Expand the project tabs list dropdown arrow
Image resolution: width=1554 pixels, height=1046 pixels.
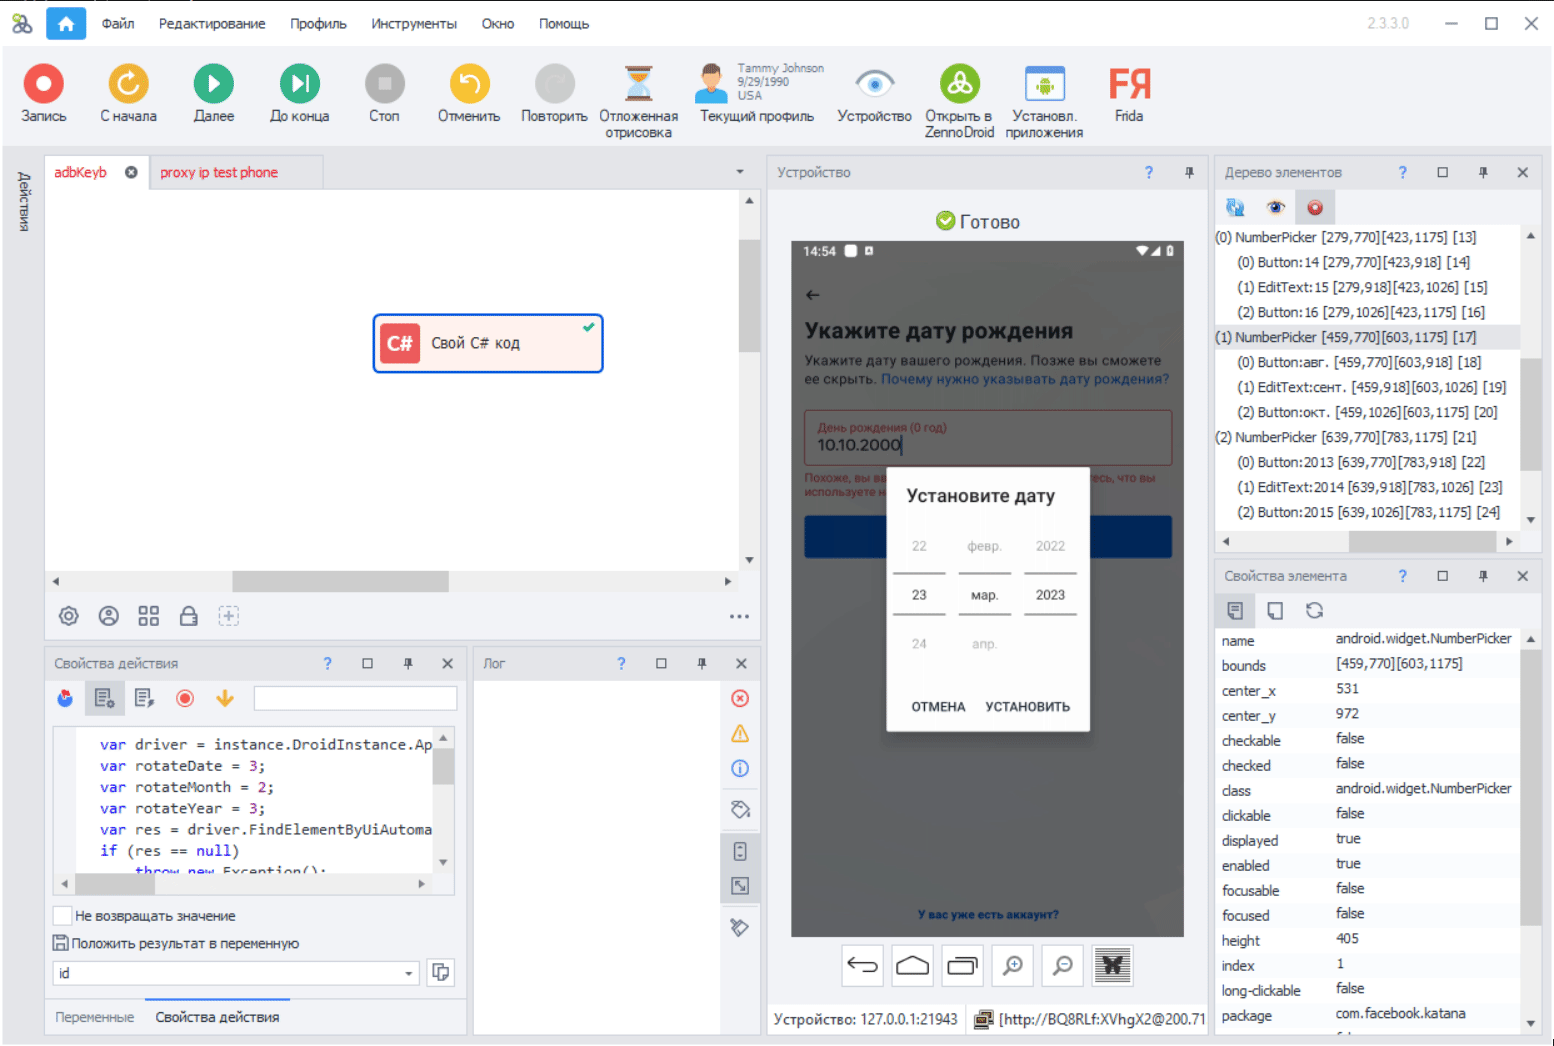[740, 172]
